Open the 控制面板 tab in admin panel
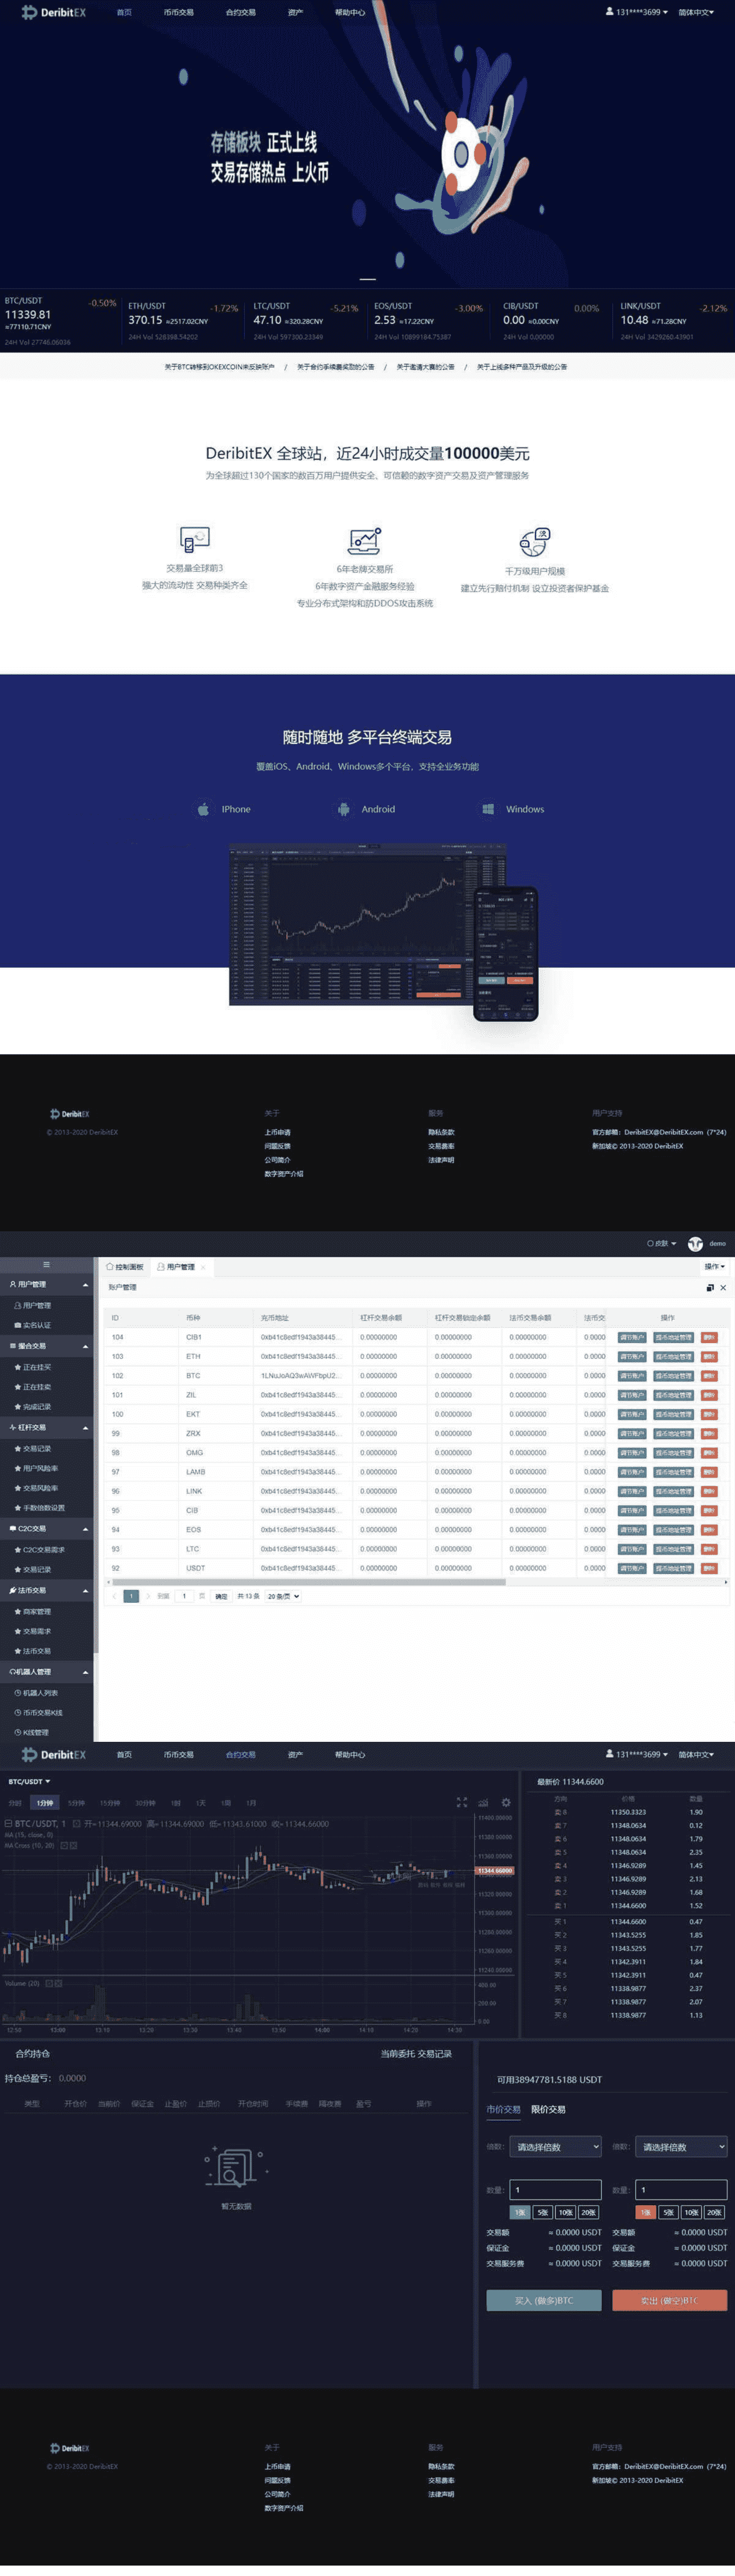 [124, 1267]
